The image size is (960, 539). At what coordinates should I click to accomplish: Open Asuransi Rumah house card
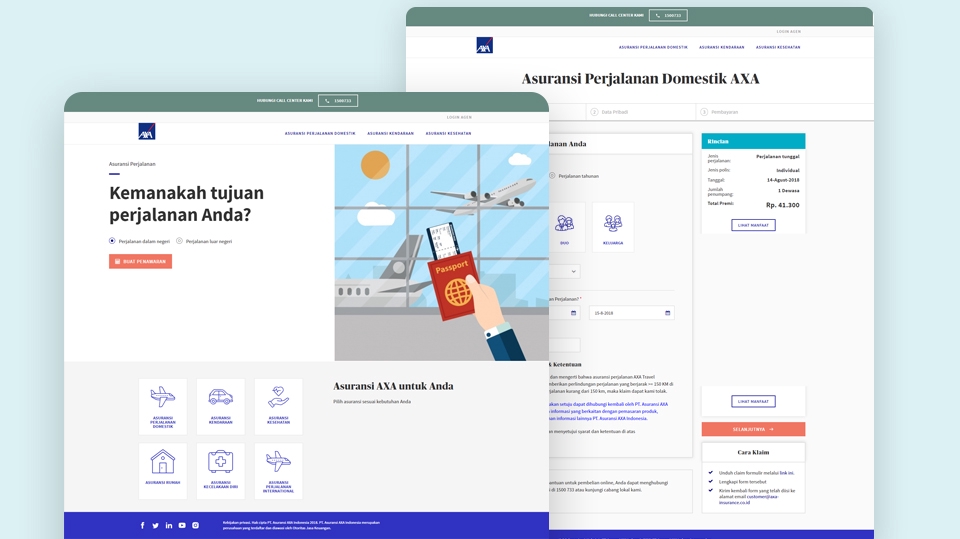point(162,471)
